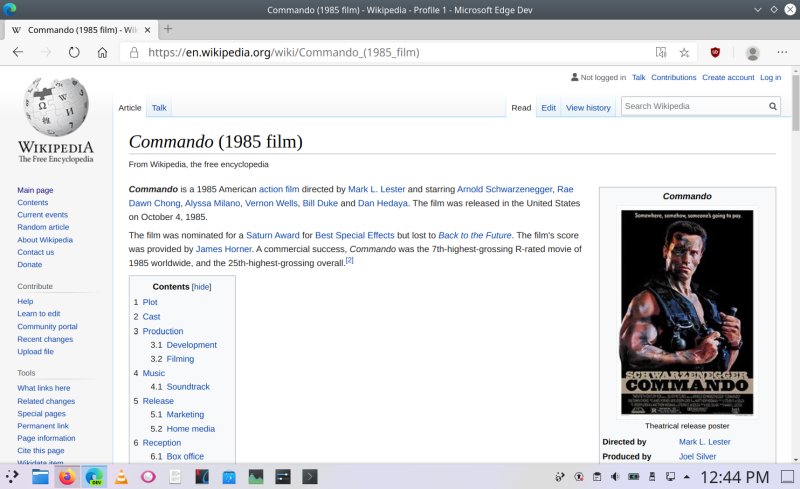Image resolution: width=800 pixels, height=489 pixels.
Task: Open the Joel Silver link in infobox
Action: (x=697, y=456)
